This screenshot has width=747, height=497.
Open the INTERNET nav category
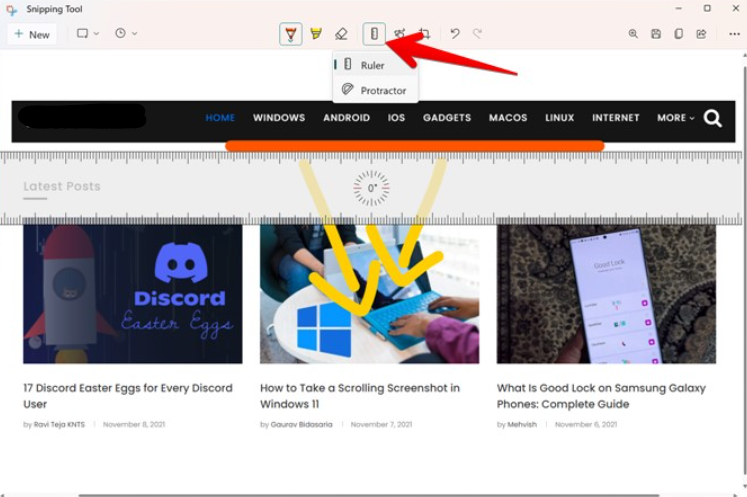point(616,118)
